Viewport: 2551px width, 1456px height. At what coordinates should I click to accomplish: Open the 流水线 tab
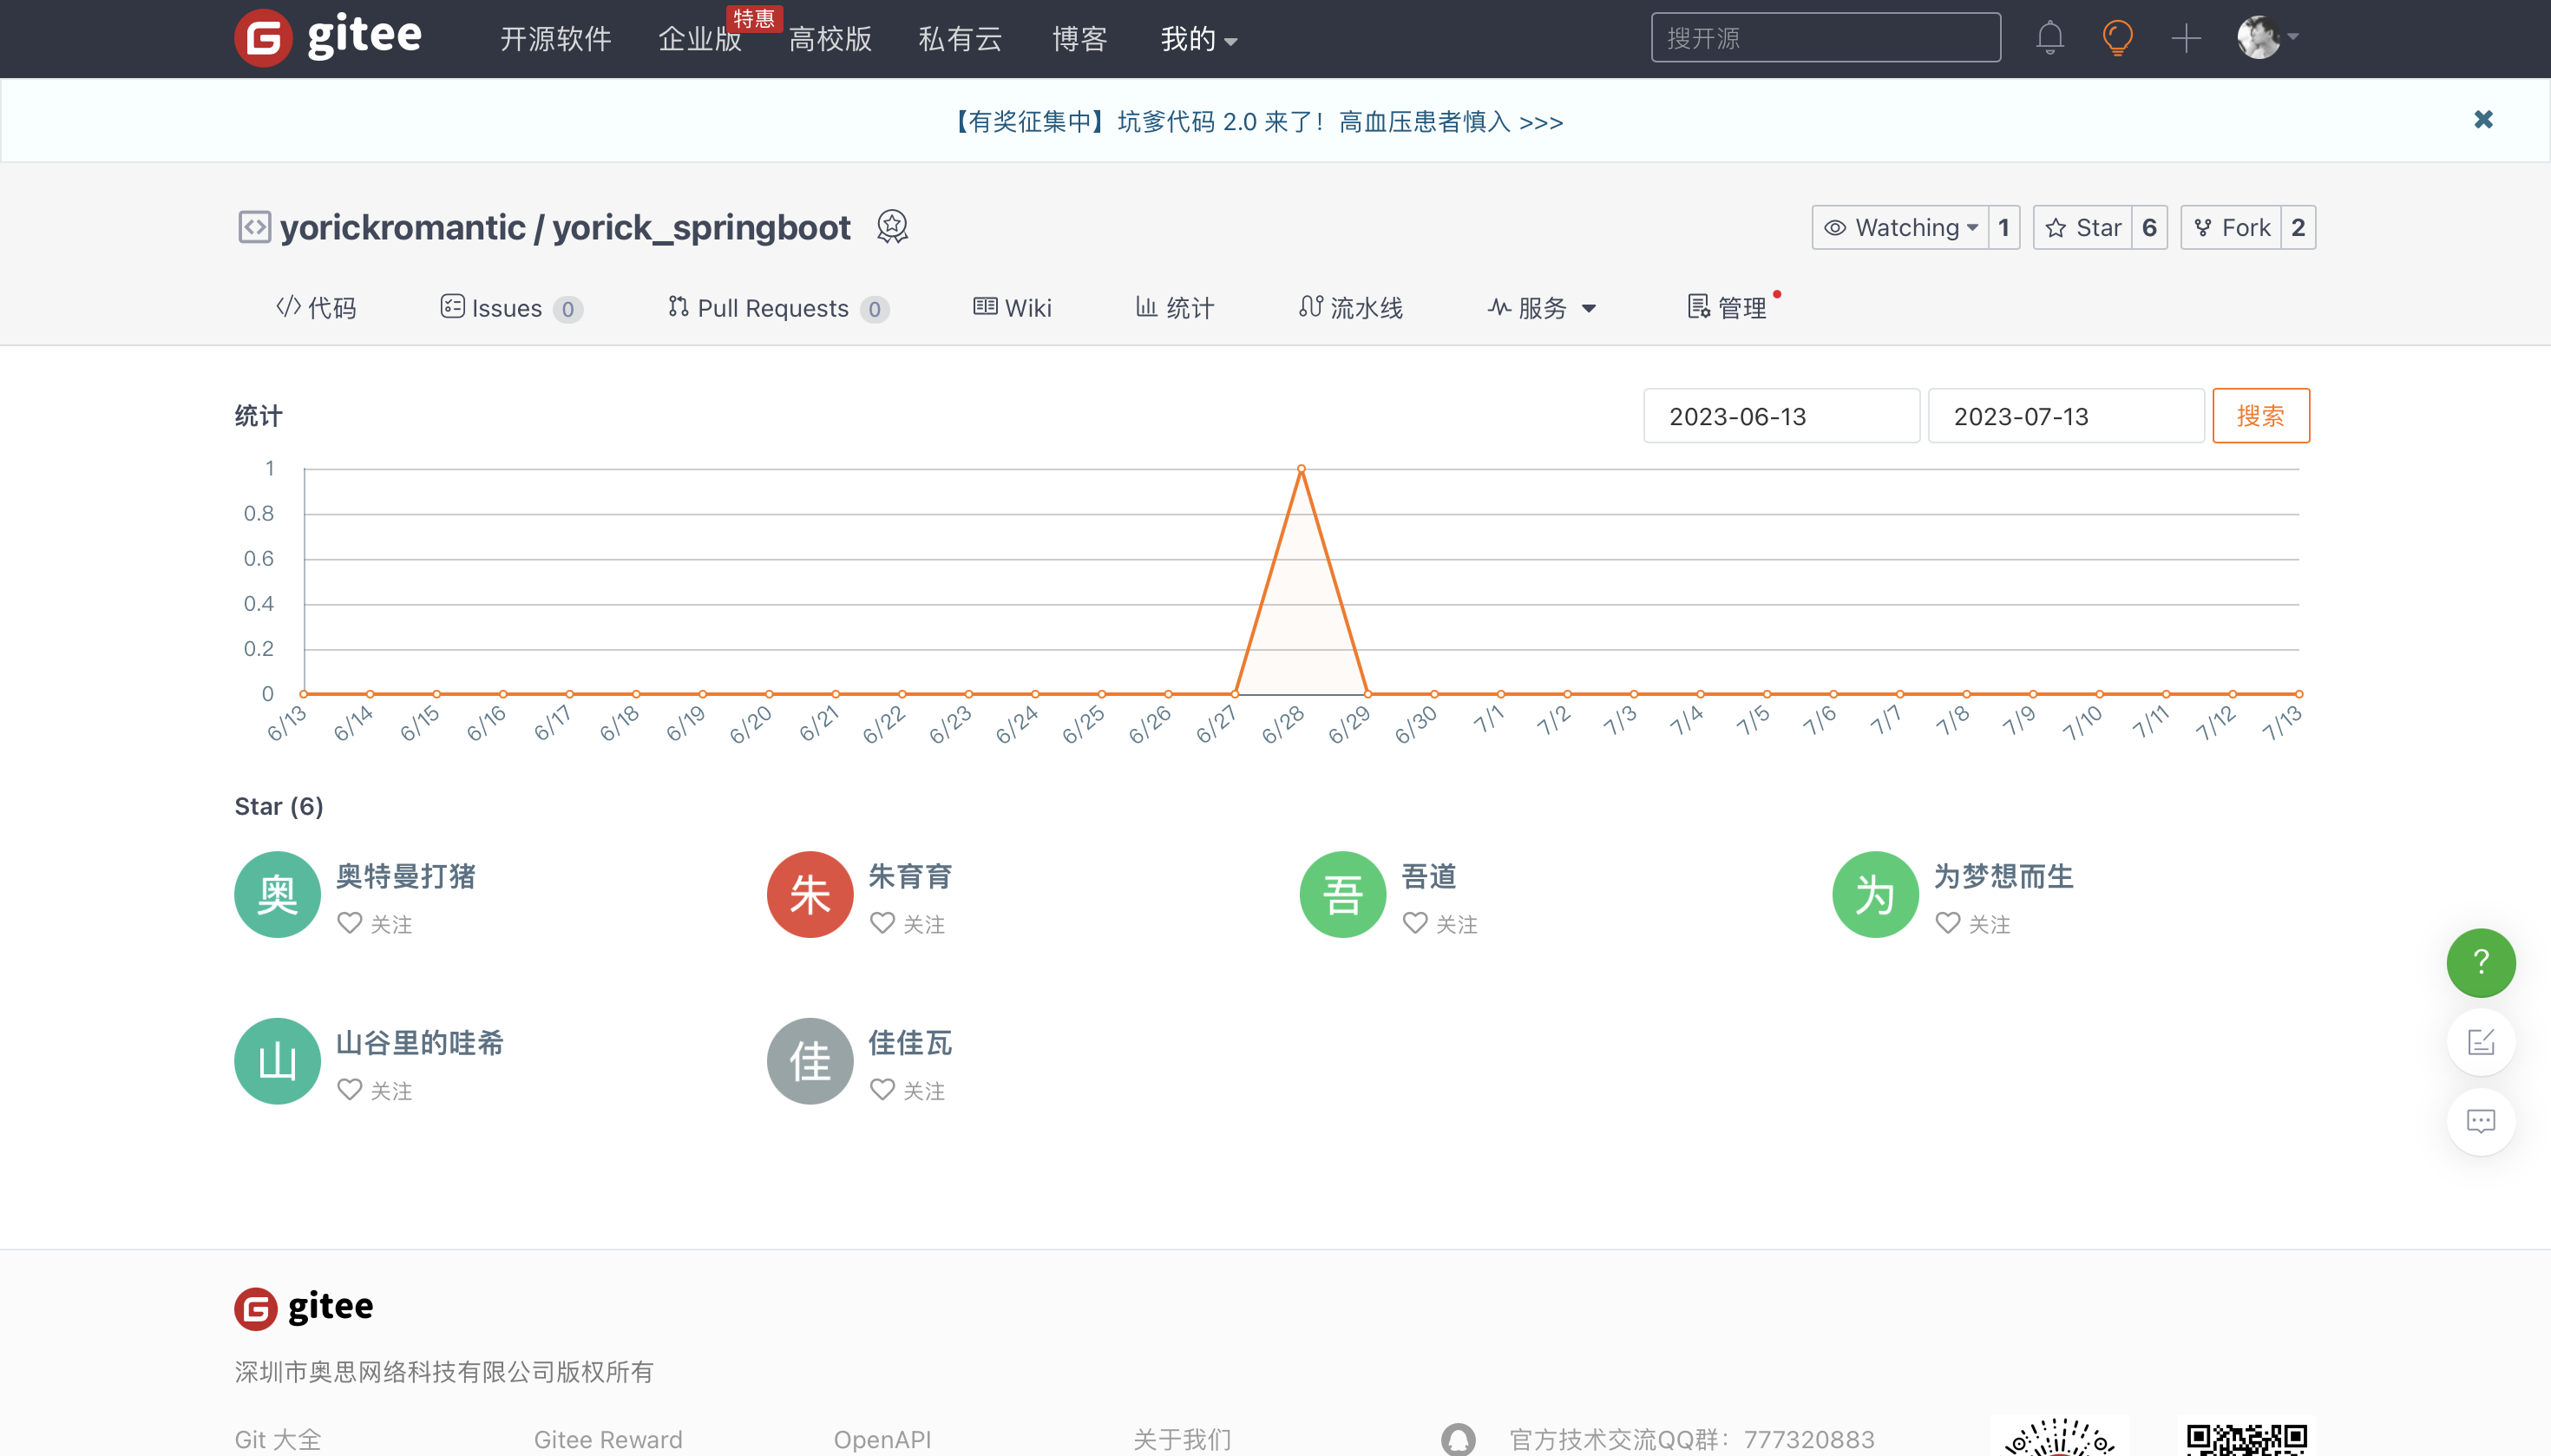[1351, 308]
